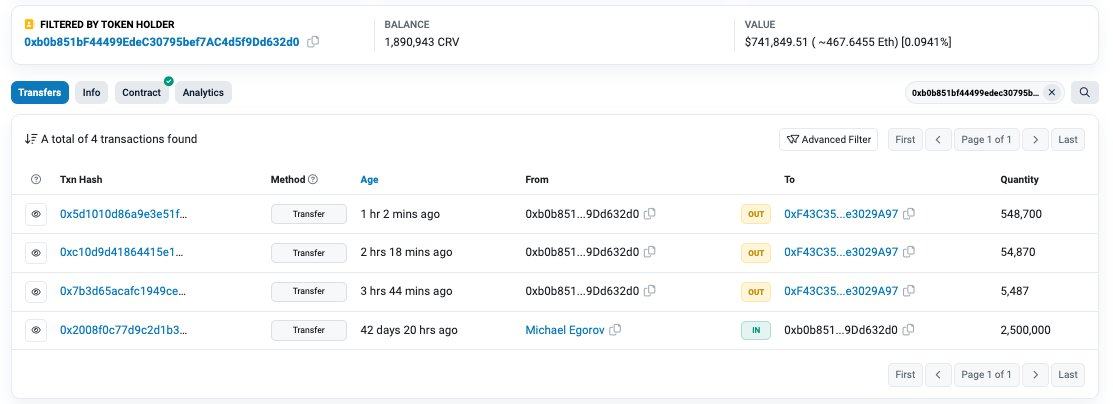Open transaction hash 0x7b3d65acafc1949ce

[124, 291]
